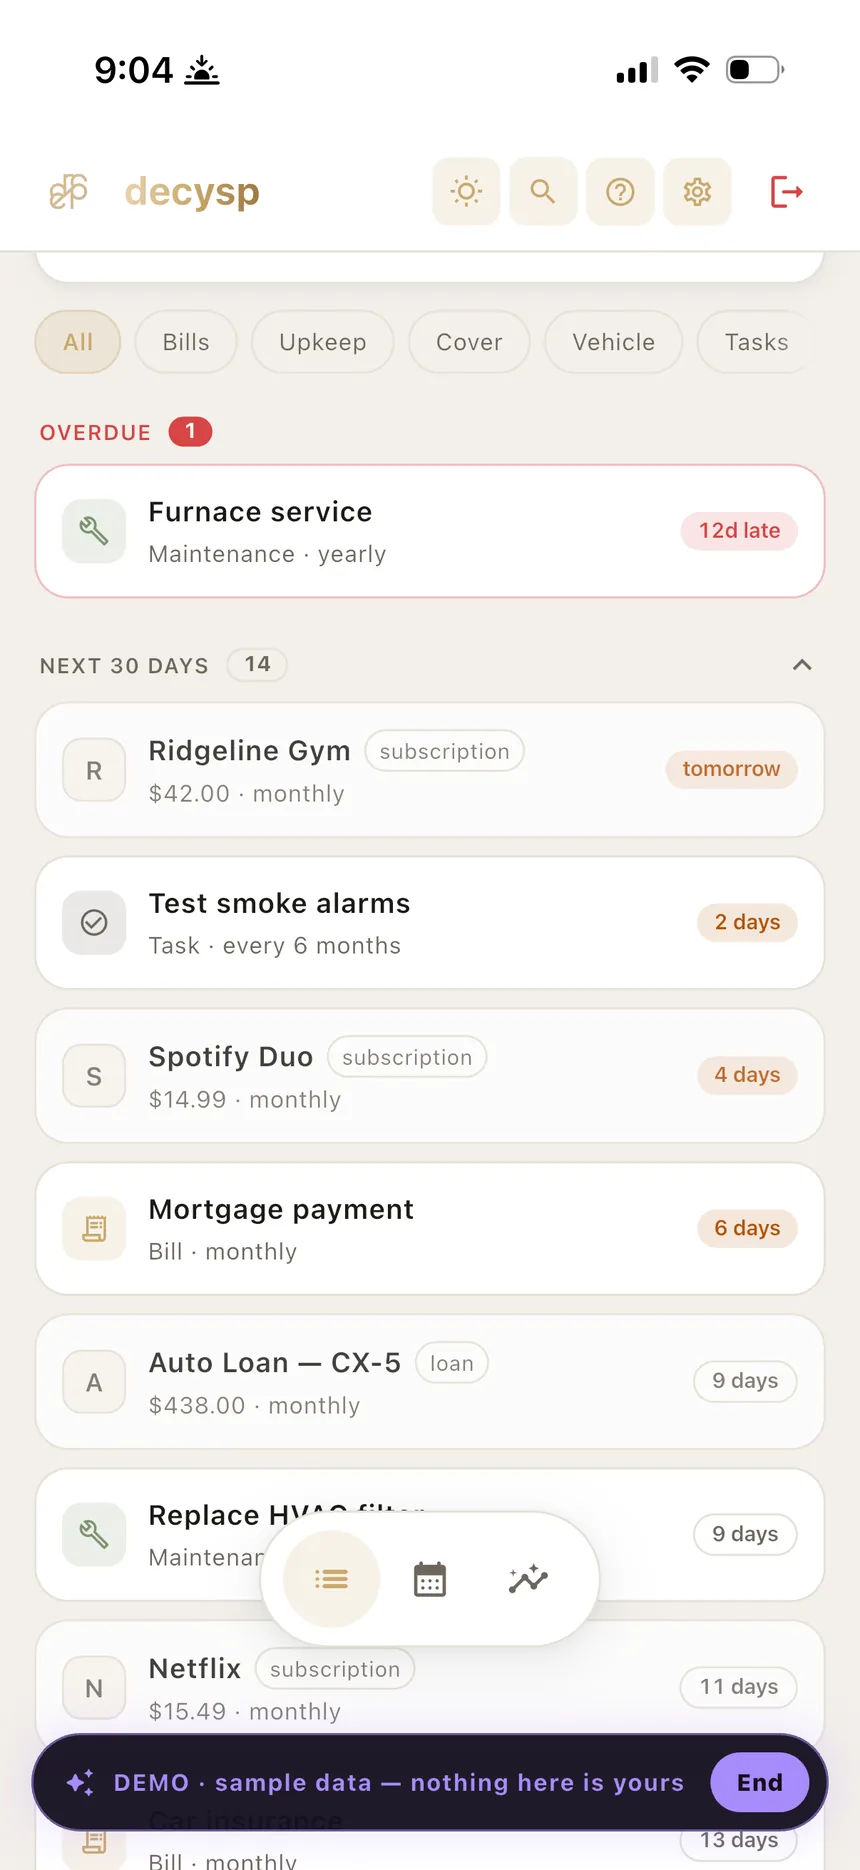Switch to calendar view icon

pos(430,1579)
